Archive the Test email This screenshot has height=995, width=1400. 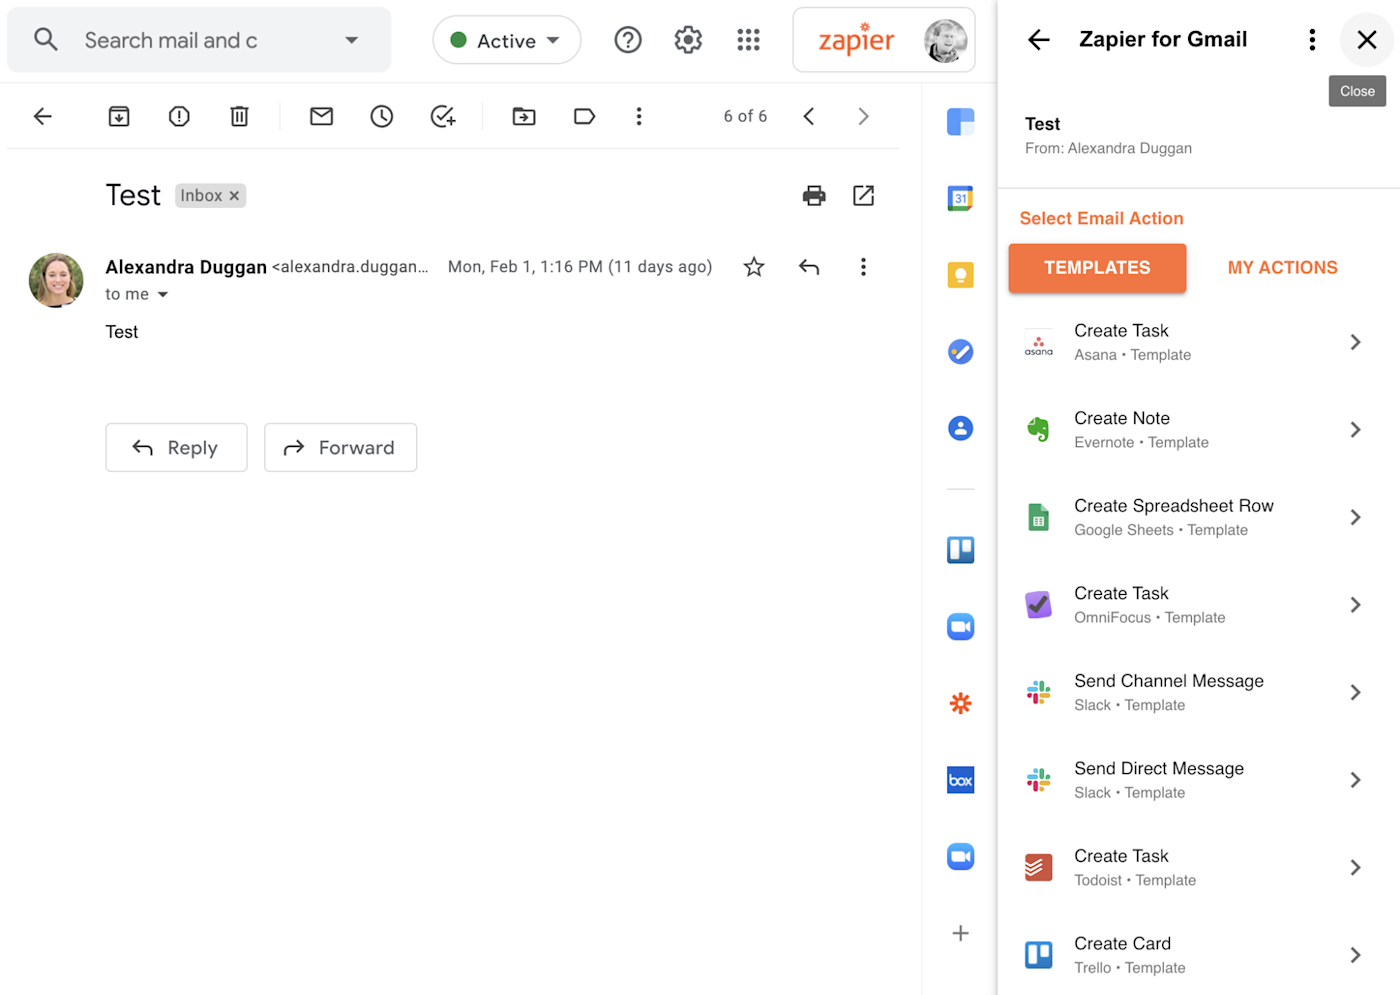coord(119,116)
